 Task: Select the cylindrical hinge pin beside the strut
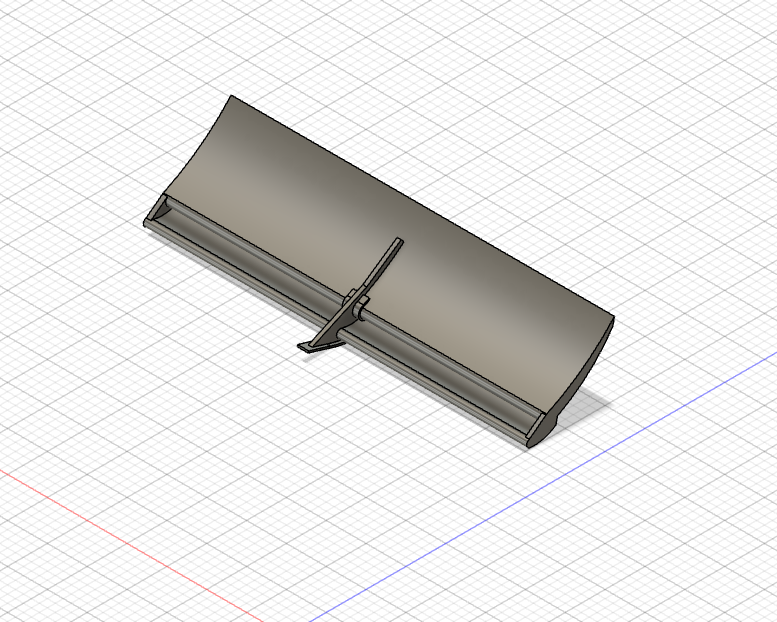click(x=362, y=308)
